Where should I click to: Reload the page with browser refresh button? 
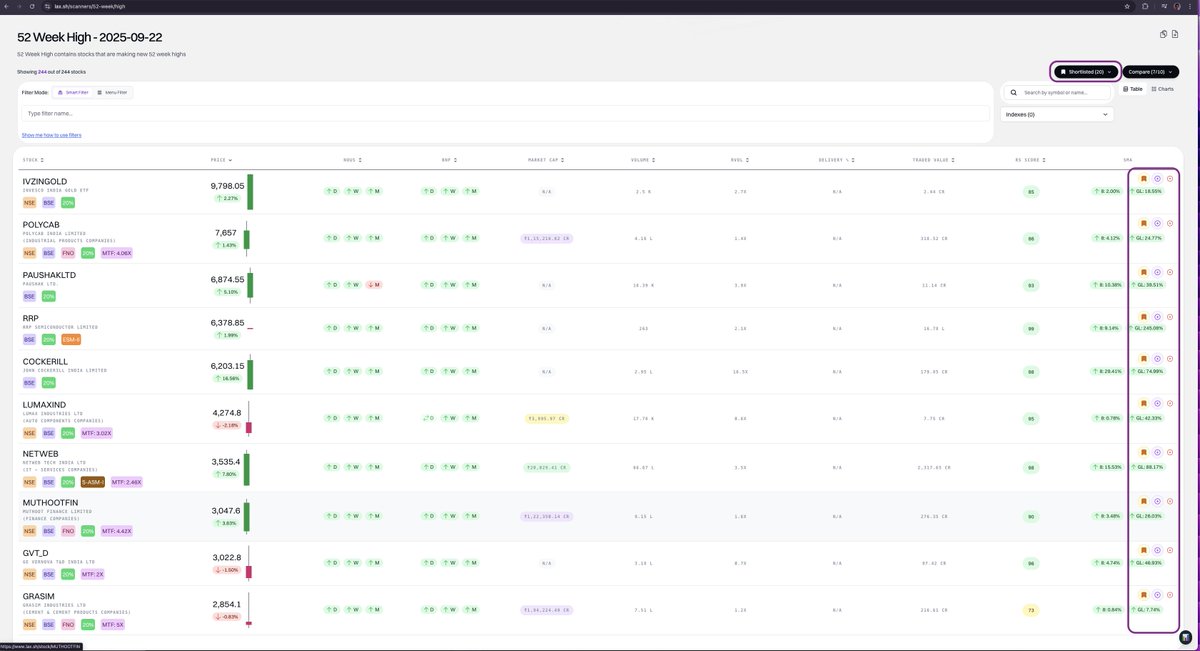[x=32, y=6]
